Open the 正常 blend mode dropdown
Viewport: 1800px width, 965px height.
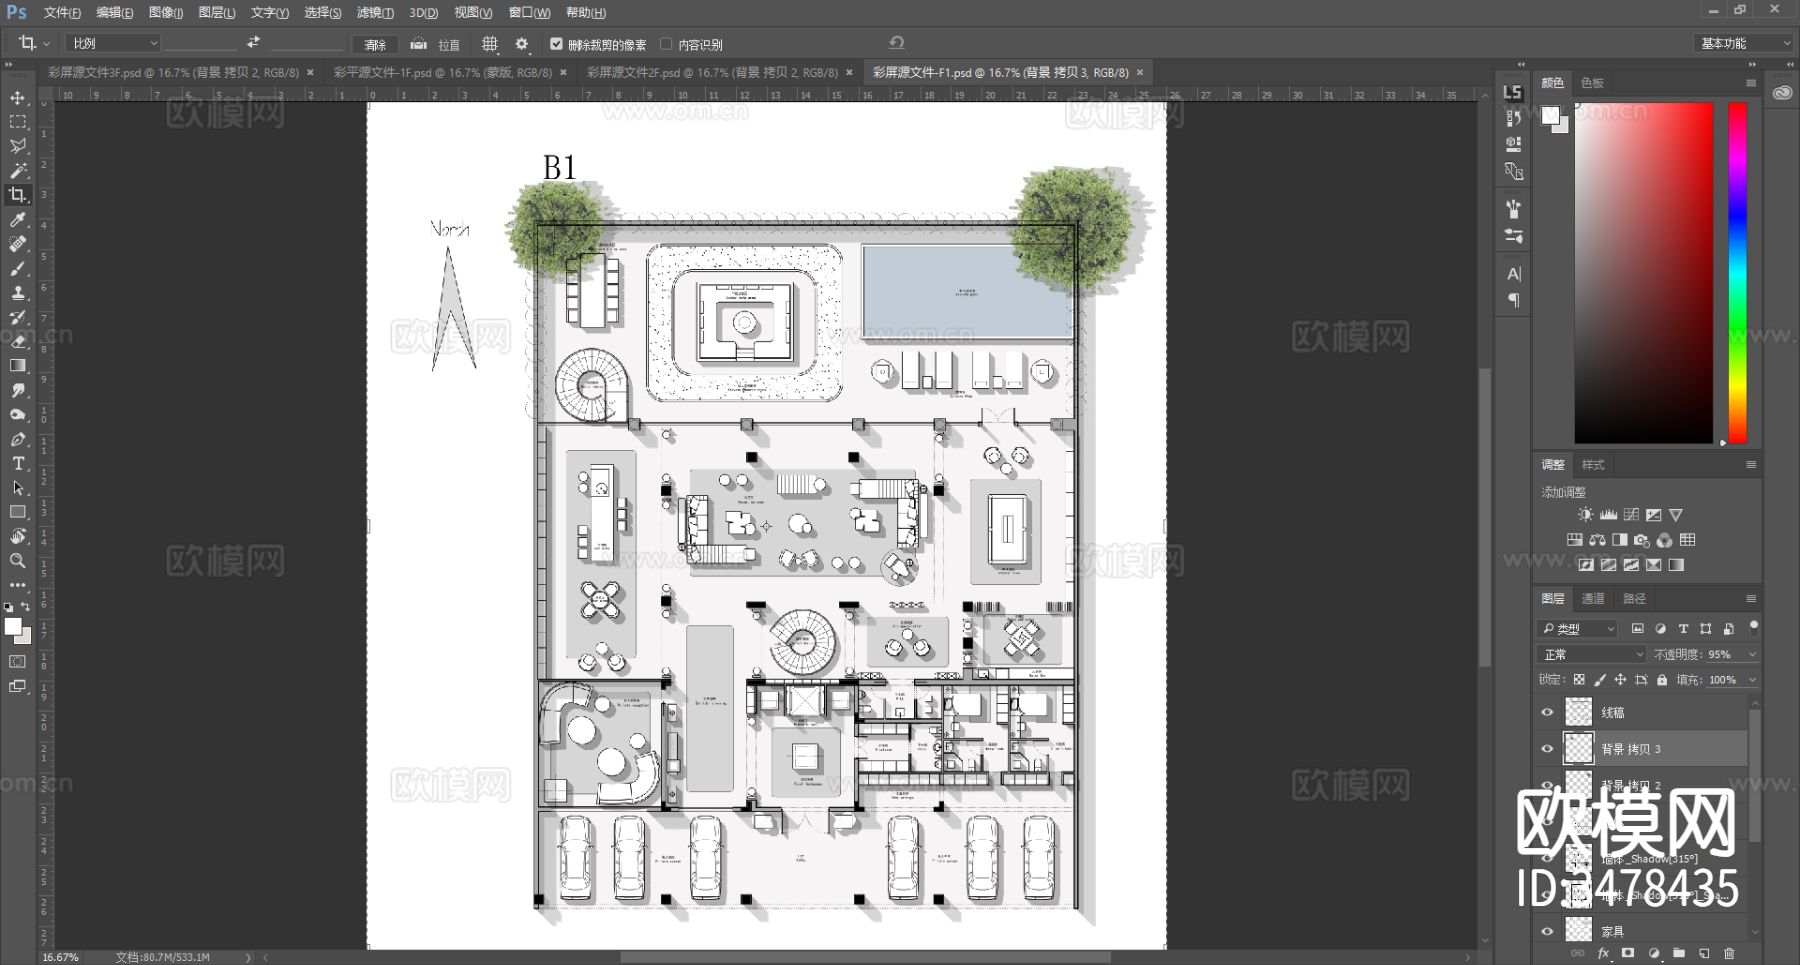(x=1592, y=654)
